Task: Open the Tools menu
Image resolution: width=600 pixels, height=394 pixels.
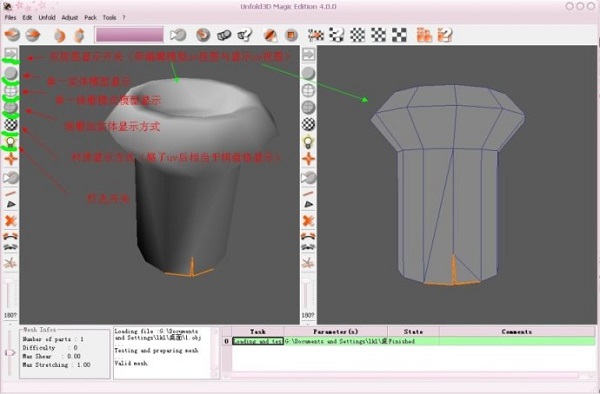Action: tap(109, 18)
